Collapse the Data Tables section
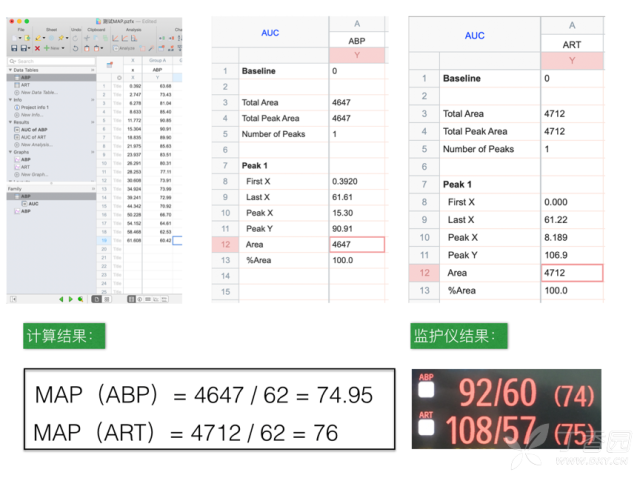640x478 pixels. click(10, 71)
